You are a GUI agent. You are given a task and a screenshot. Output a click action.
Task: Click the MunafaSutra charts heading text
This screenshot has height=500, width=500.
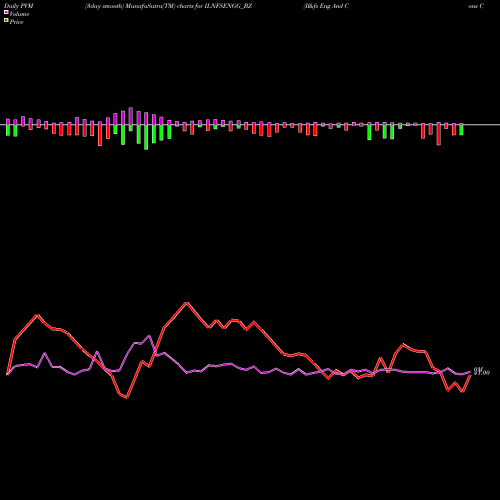tap(168, 6)
